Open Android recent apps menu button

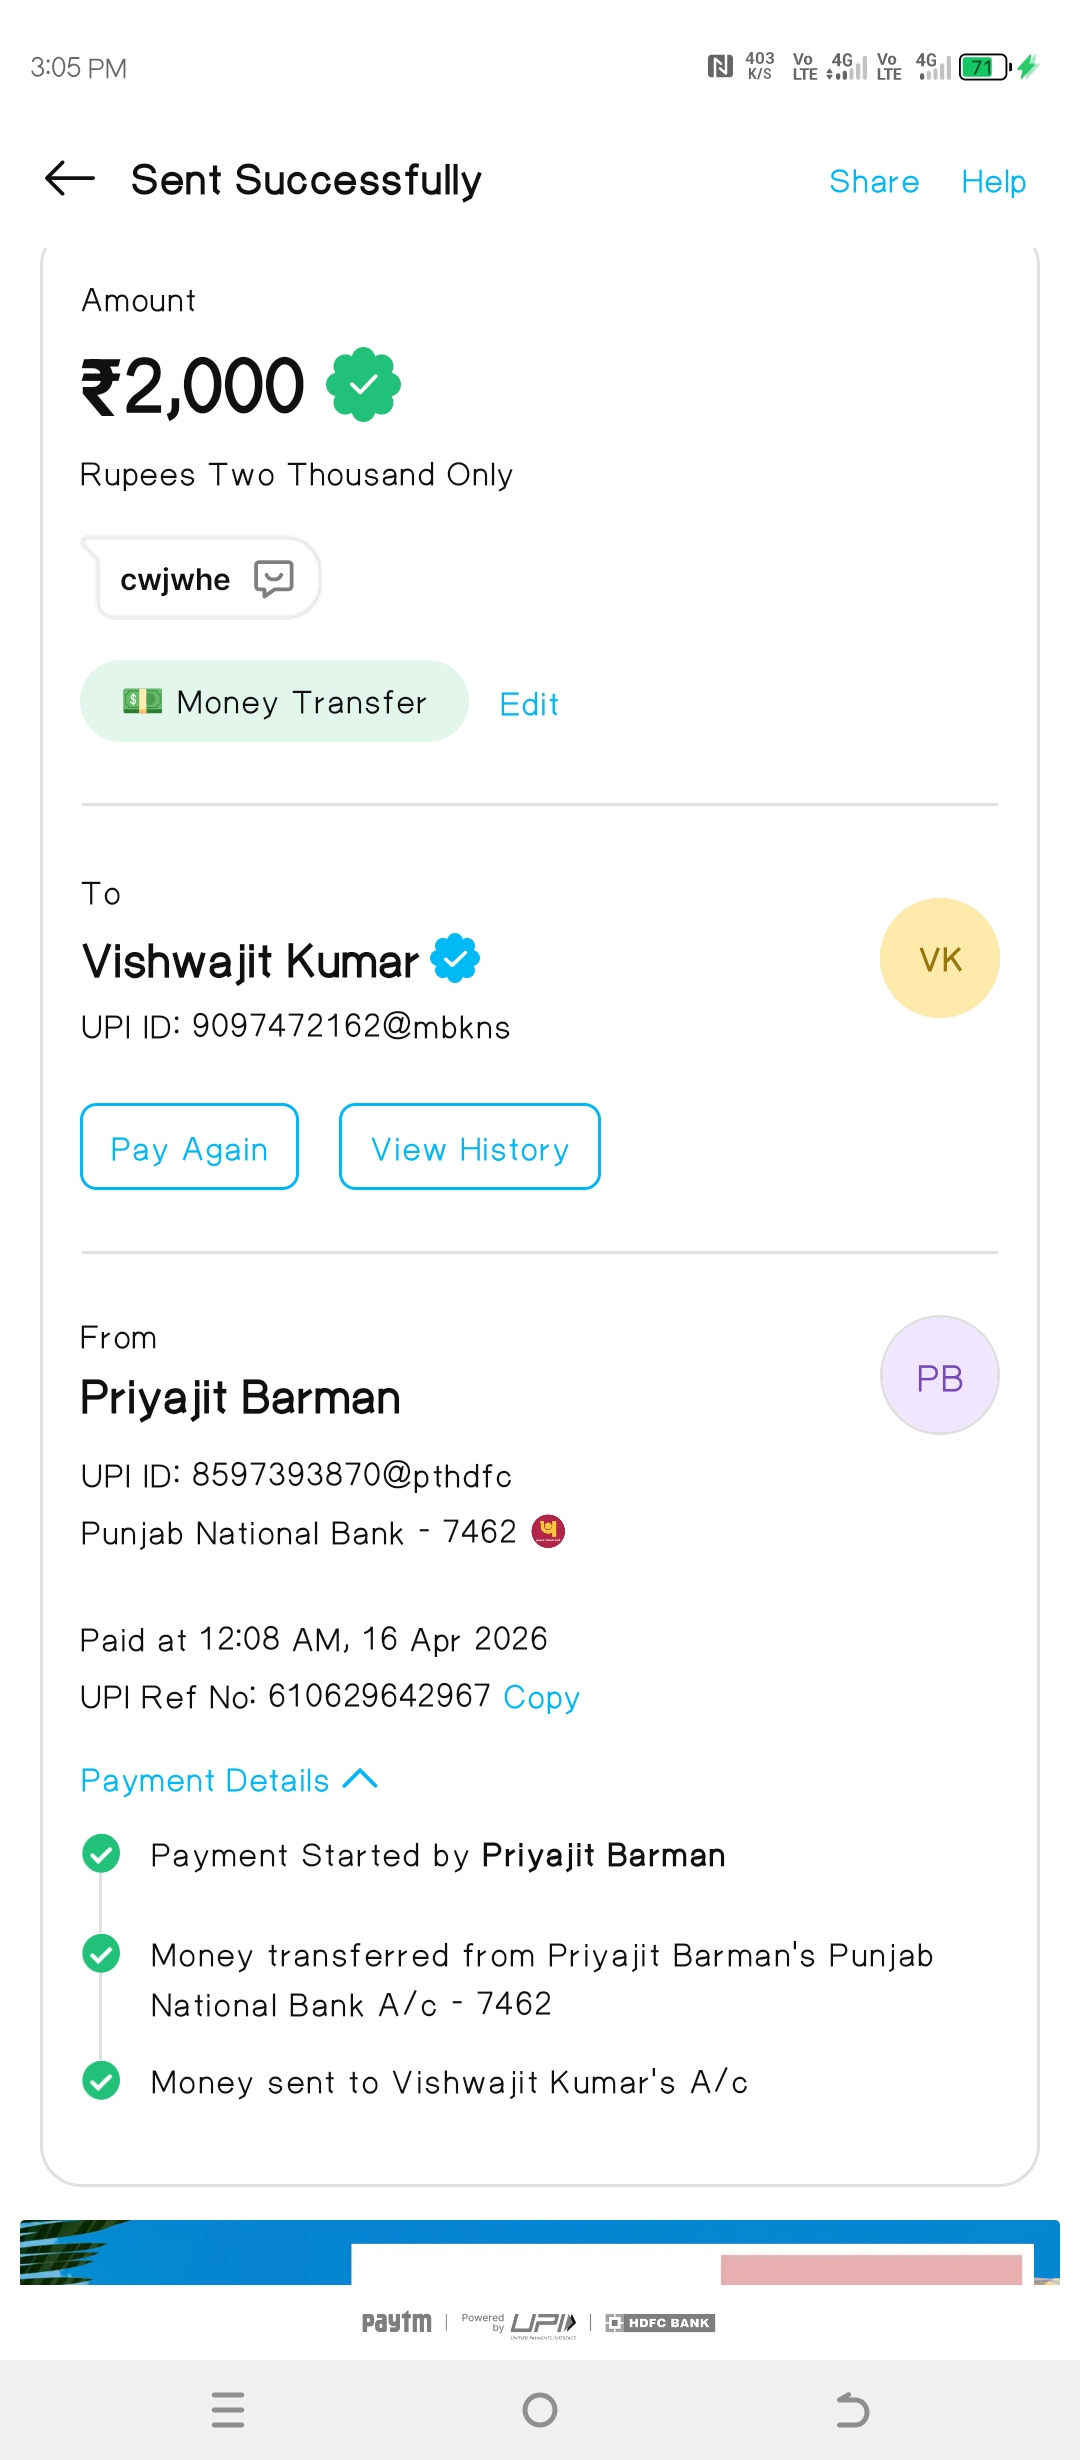pos(228,2410)
